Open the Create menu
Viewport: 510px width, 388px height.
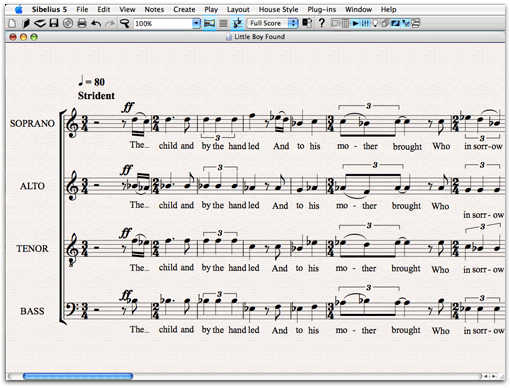[x=184, y=9]
